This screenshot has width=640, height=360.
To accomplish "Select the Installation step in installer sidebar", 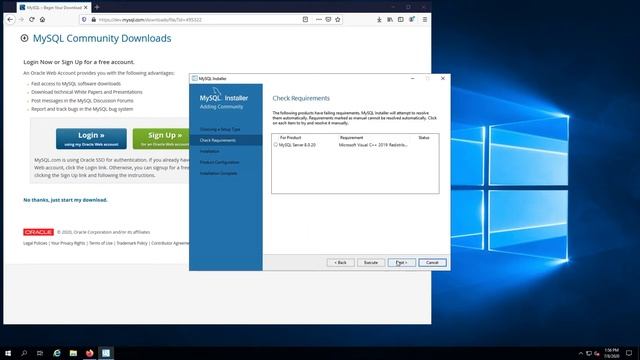I will pos(210,151).
